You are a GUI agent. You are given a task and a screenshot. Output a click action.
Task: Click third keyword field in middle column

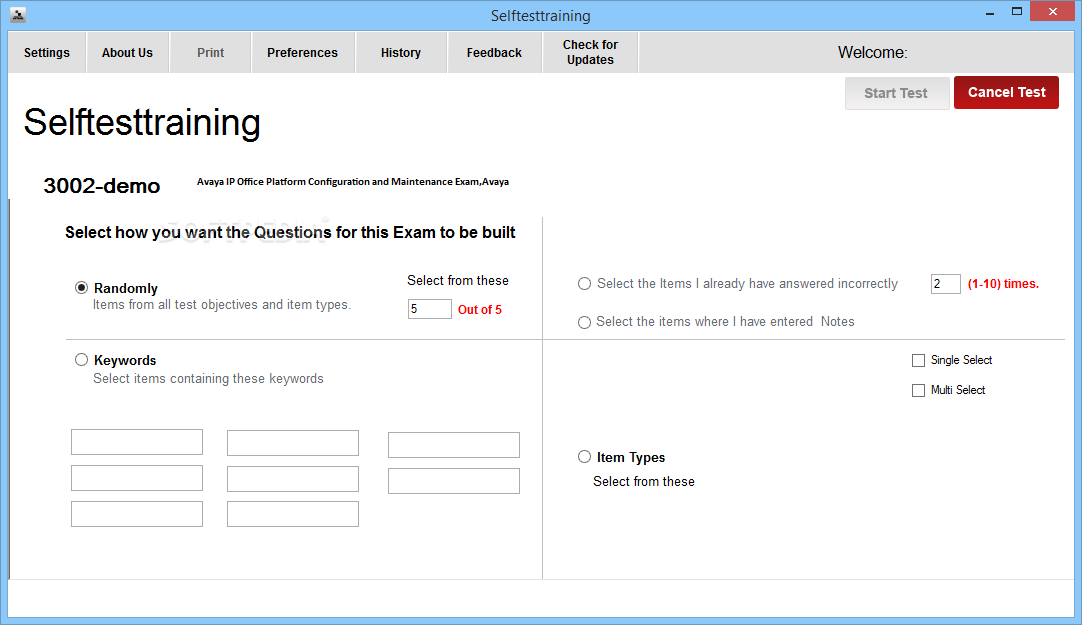(x=293, y=514)
